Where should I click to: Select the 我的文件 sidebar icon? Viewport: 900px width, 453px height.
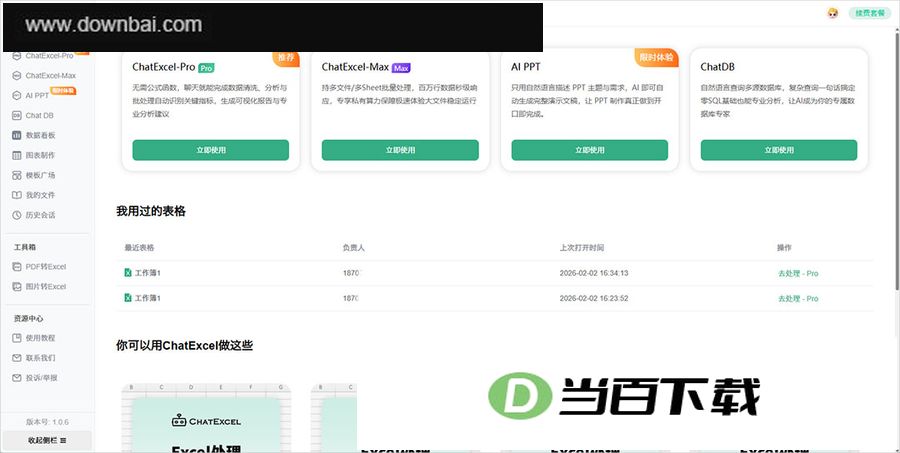tap(16, 195)
